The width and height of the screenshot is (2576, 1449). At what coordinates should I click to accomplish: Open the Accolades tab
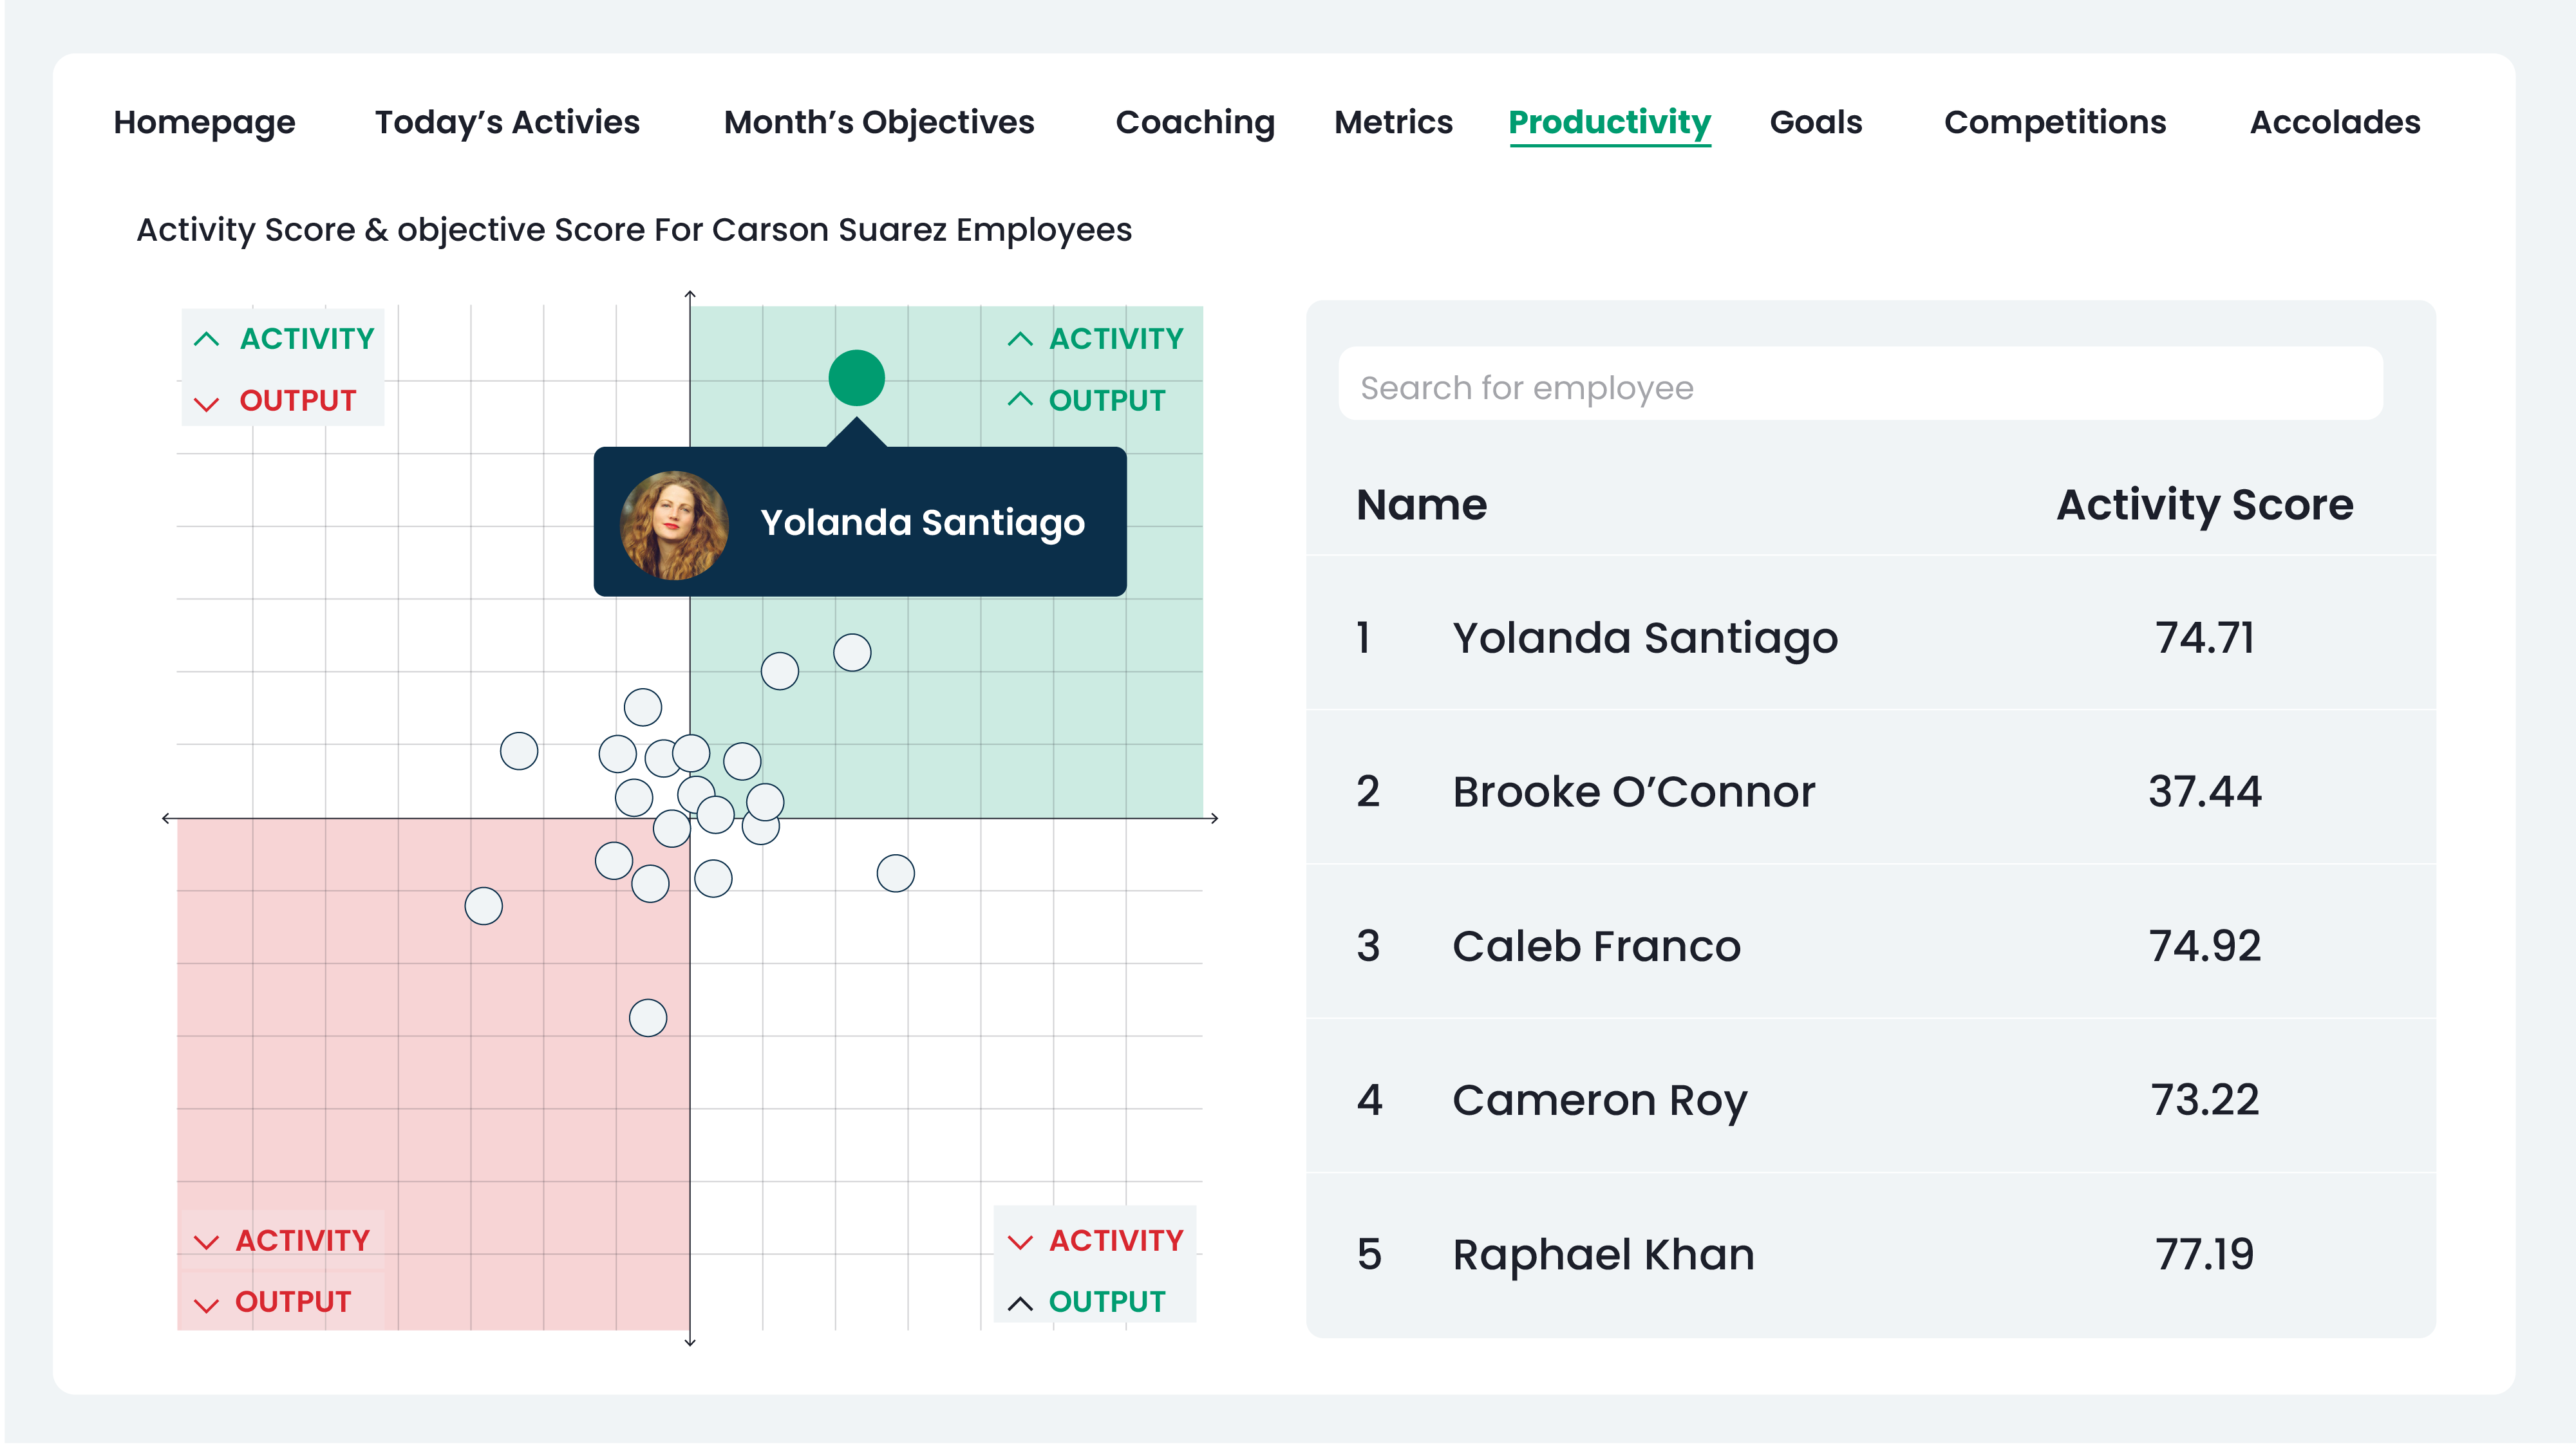[x=2334, y=122]
